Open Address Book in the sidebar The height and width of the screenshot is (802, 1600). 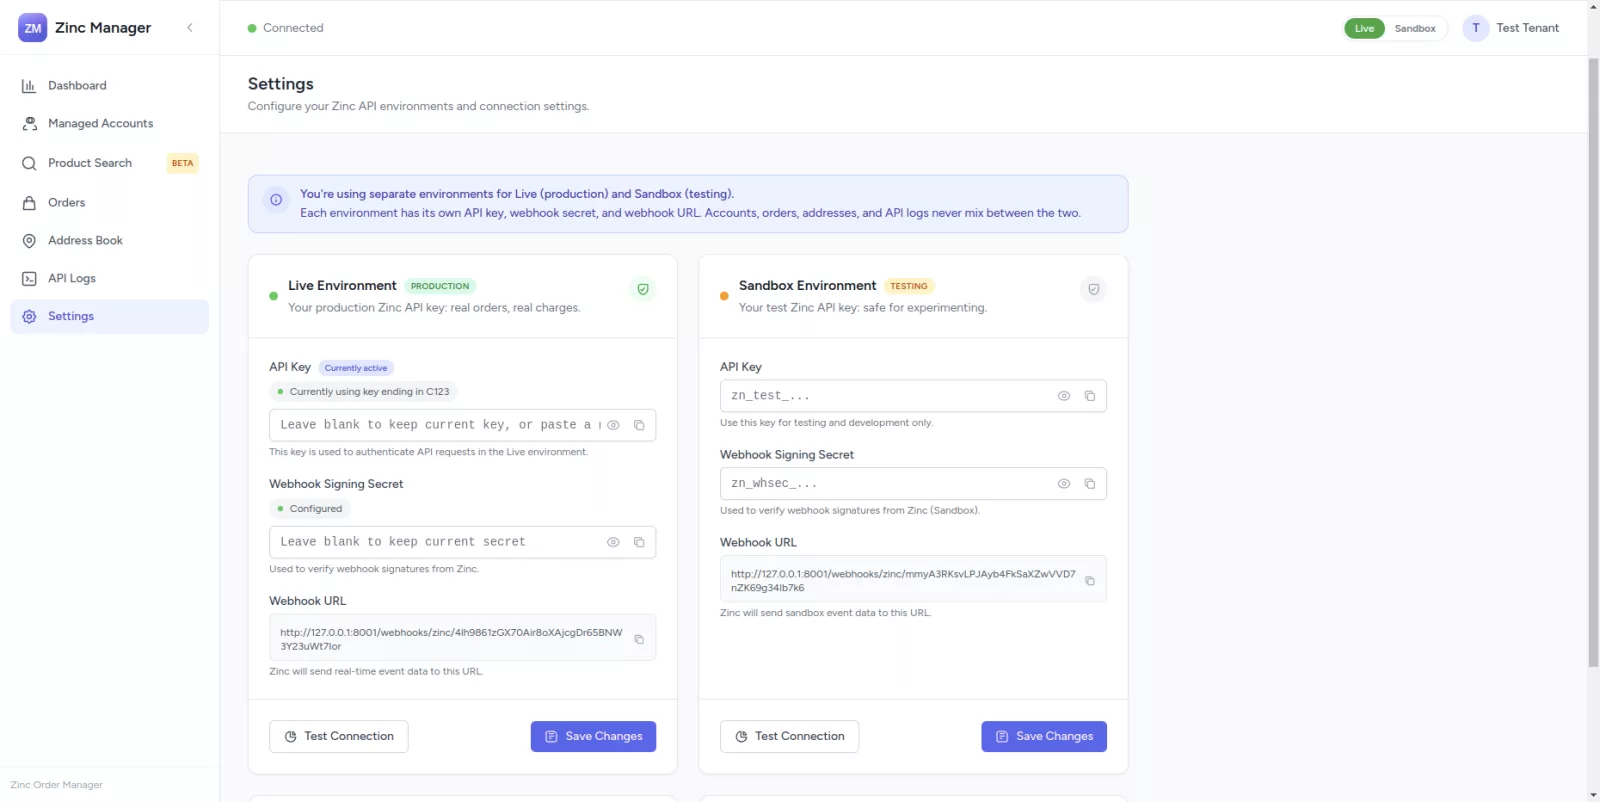tap(109, 241)
